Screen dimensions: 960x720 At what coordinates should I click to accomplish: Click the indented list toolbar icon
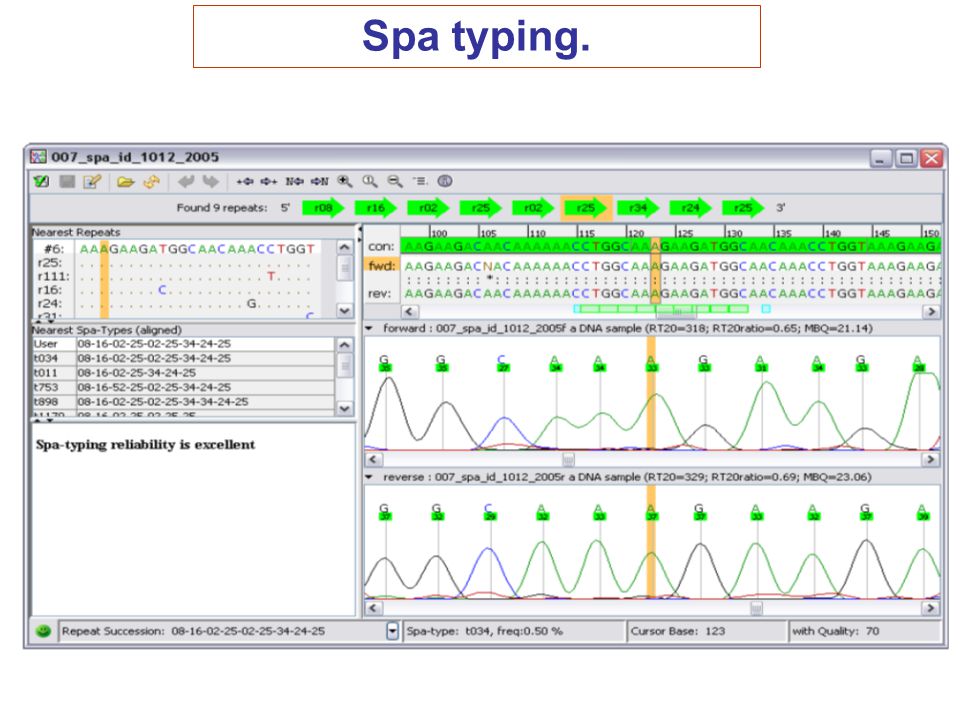(420, 181)
